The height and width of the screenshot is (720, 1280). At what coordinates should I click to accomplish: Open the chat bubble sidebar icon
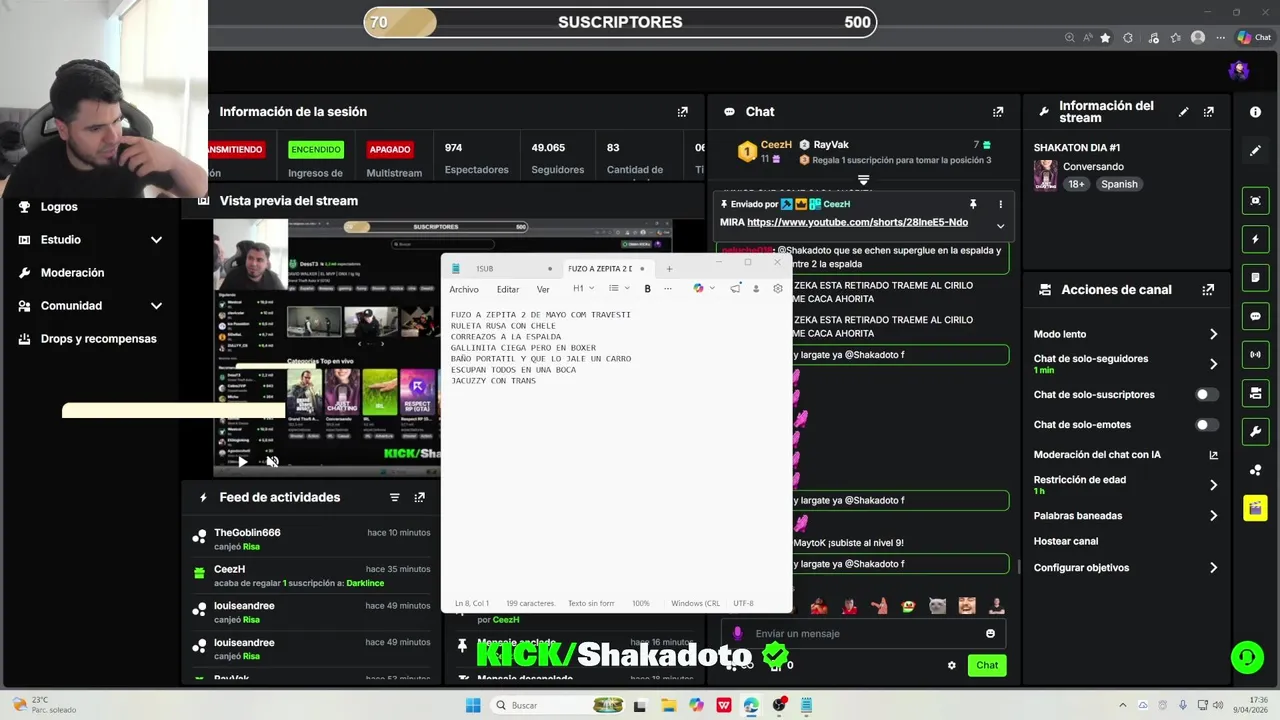1255,317
